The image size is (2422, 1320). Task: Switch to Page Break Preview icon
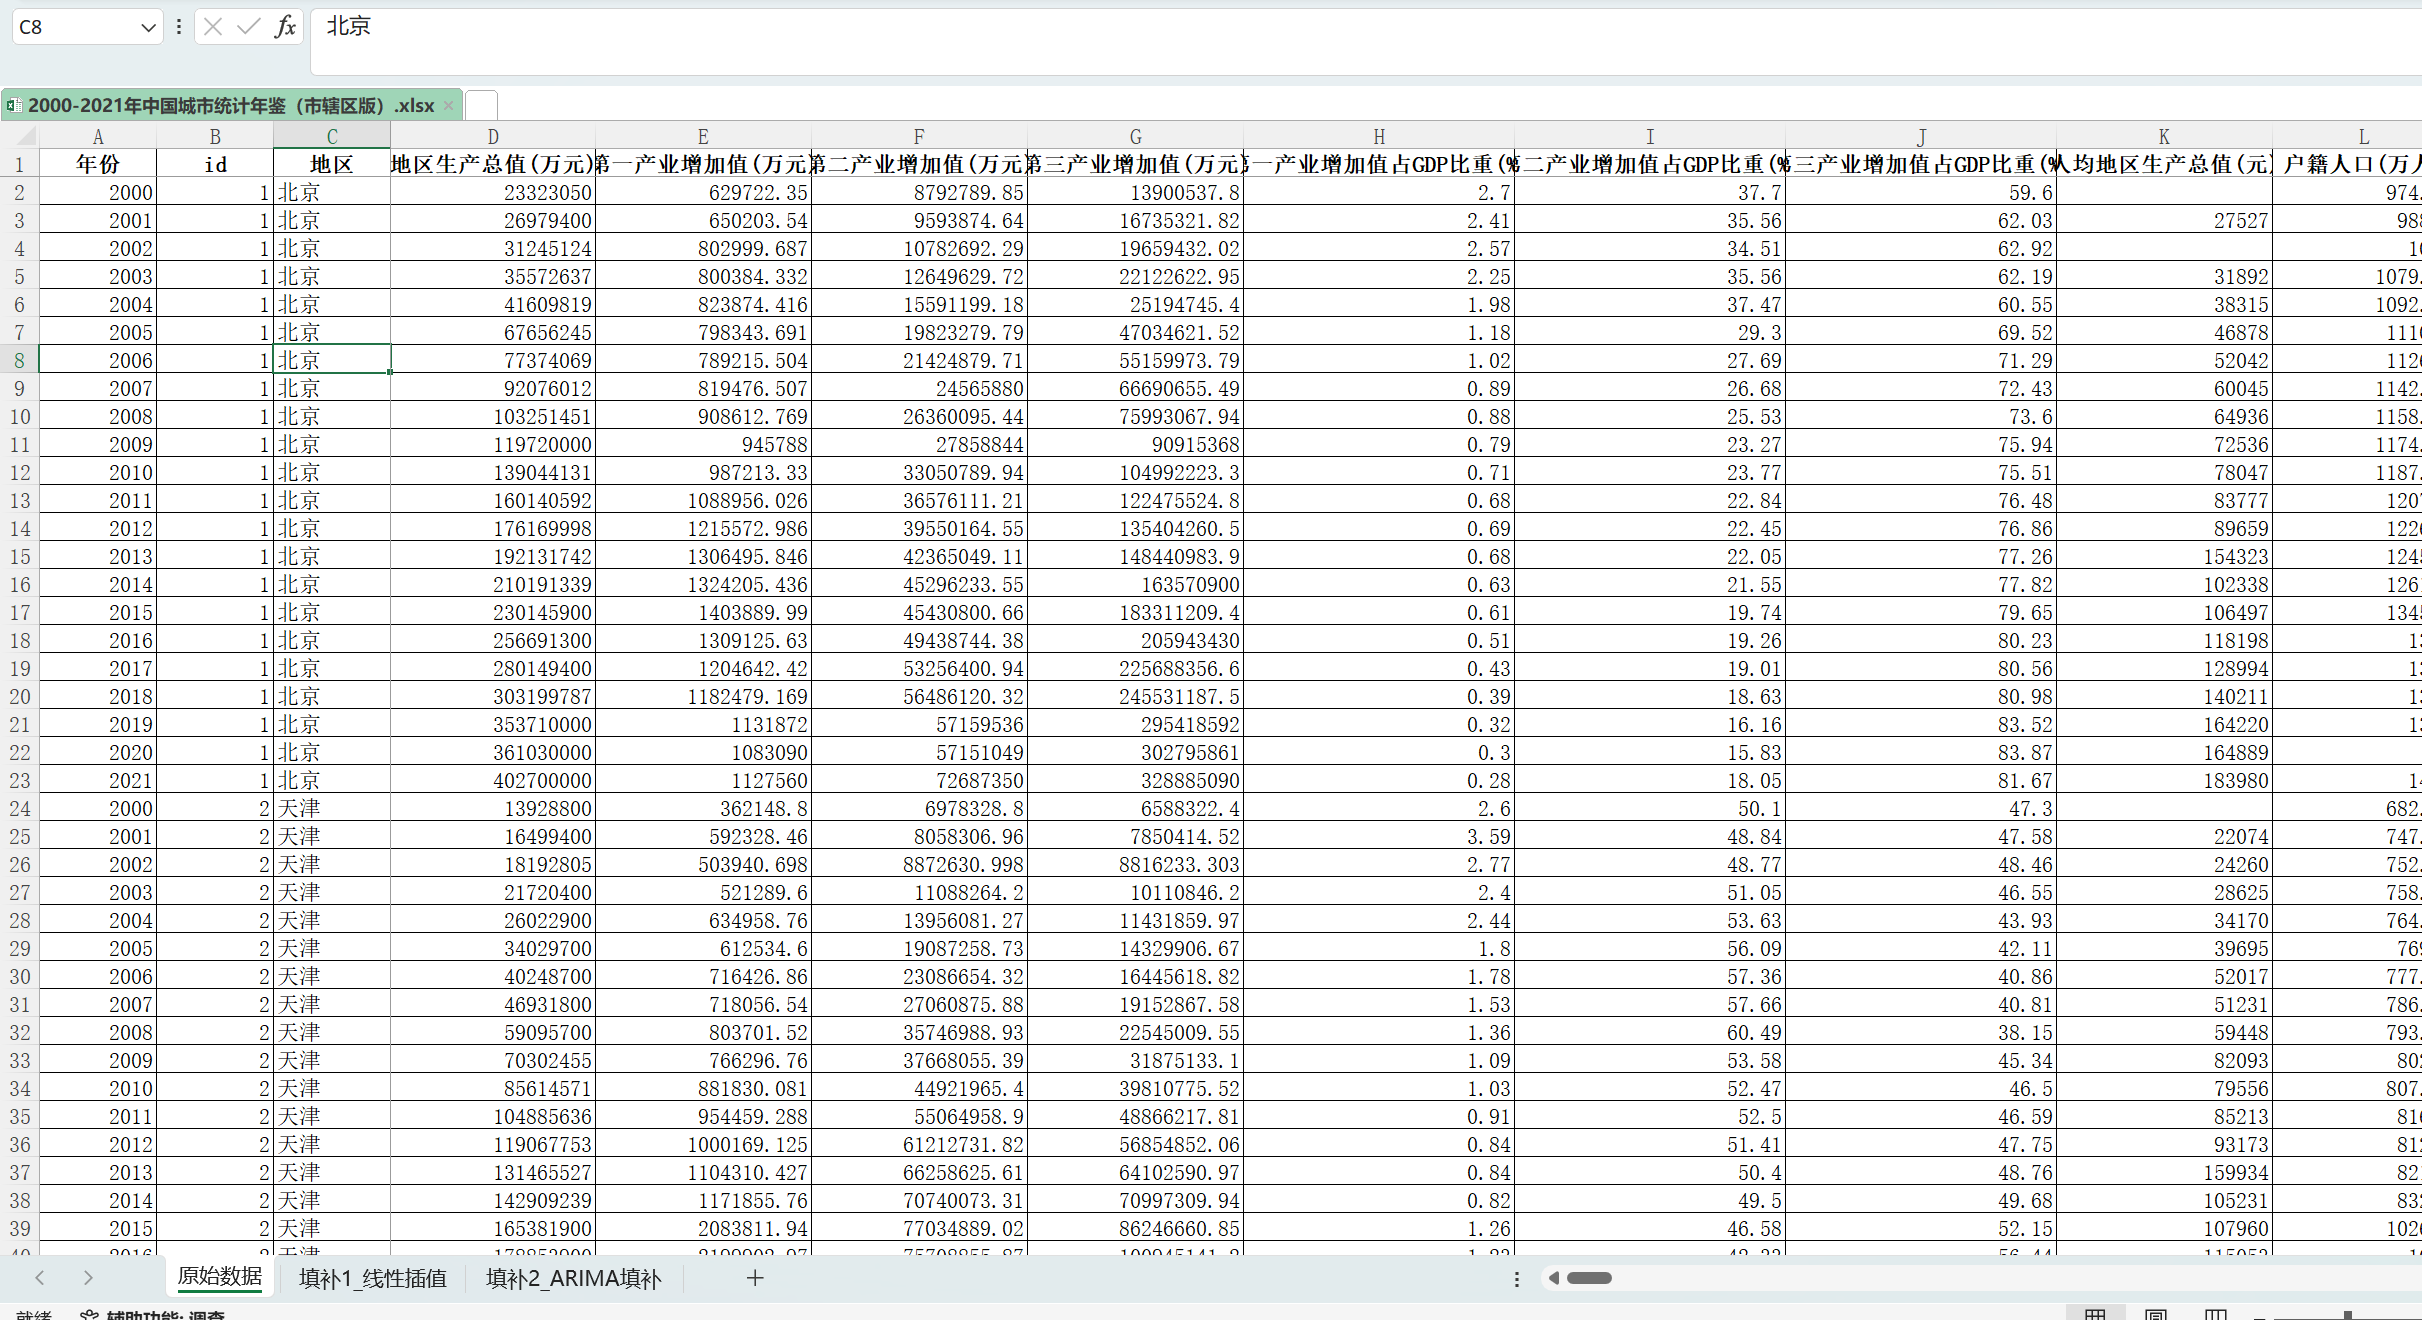point(2215,1314)
